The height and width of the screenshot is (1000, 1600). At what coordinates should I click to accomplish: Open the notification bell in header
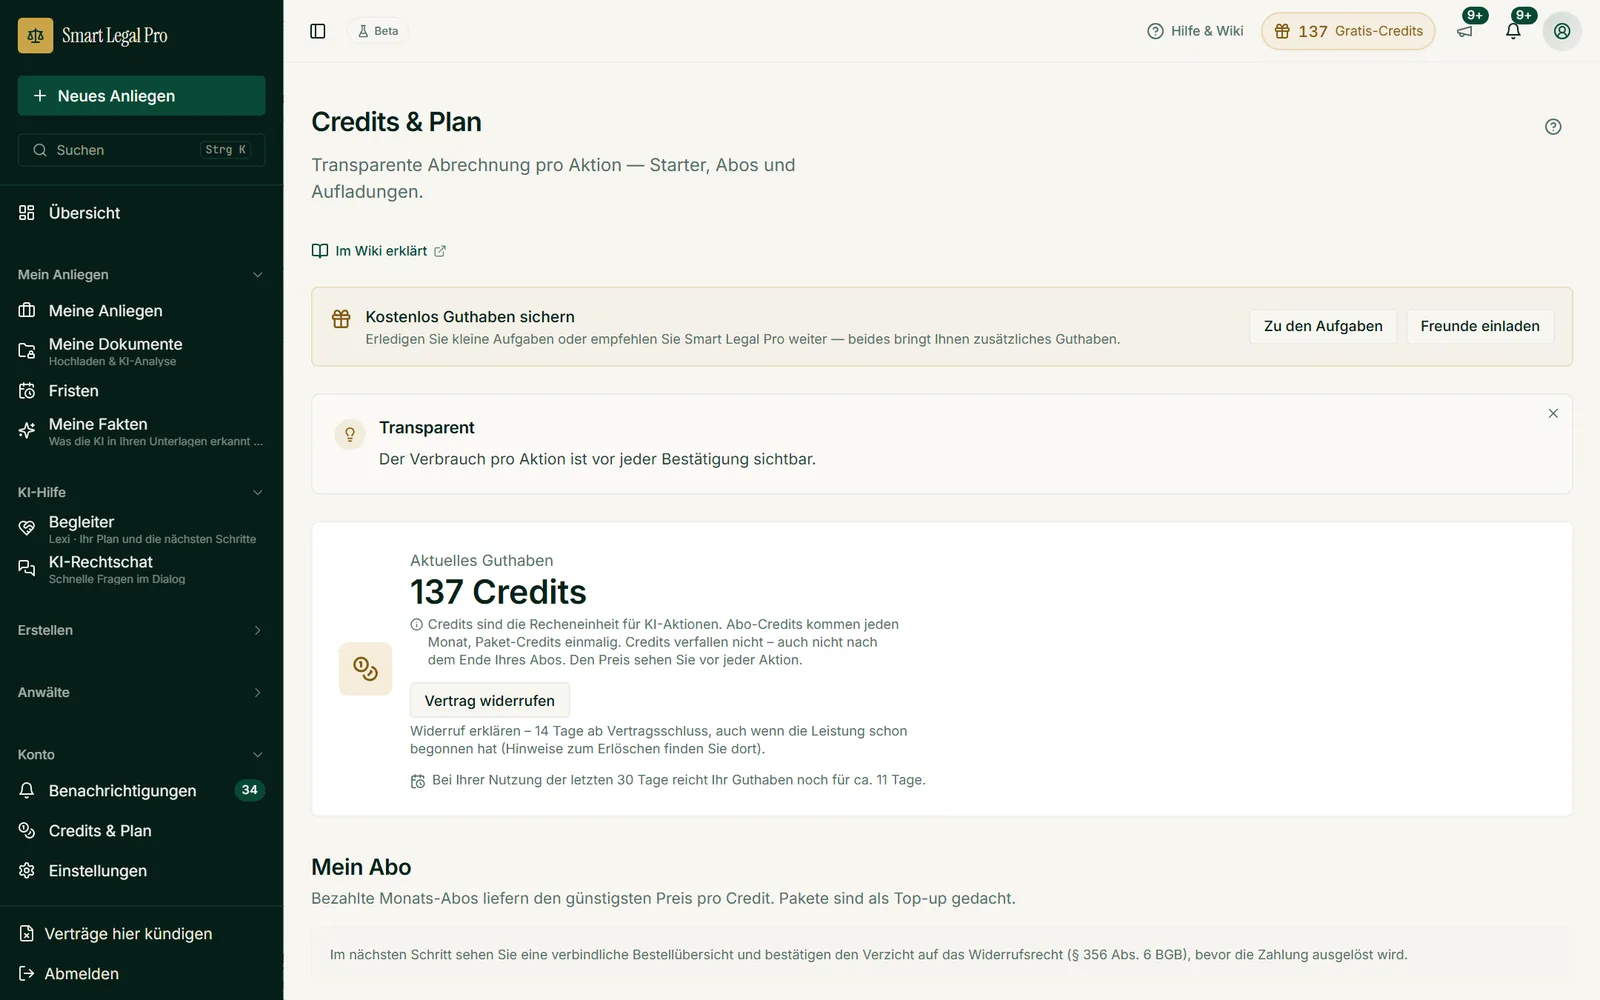tap(1513, 31)
